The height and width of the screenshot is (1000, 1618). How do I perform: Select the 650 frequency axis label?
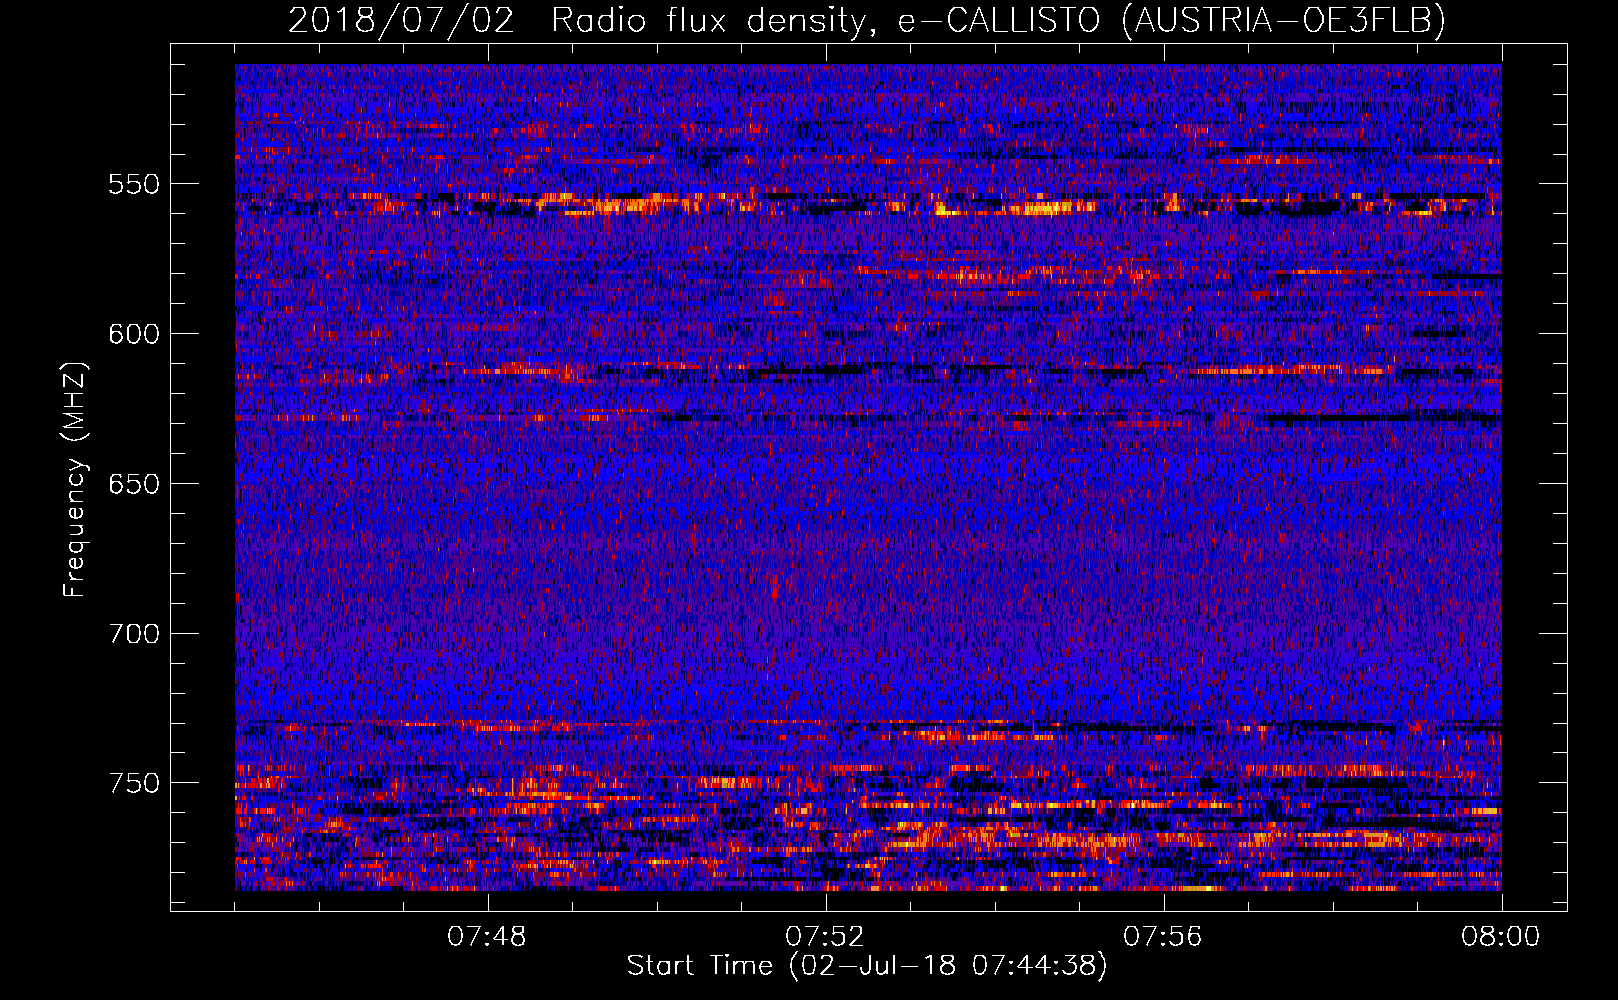(x=134, y=484)
